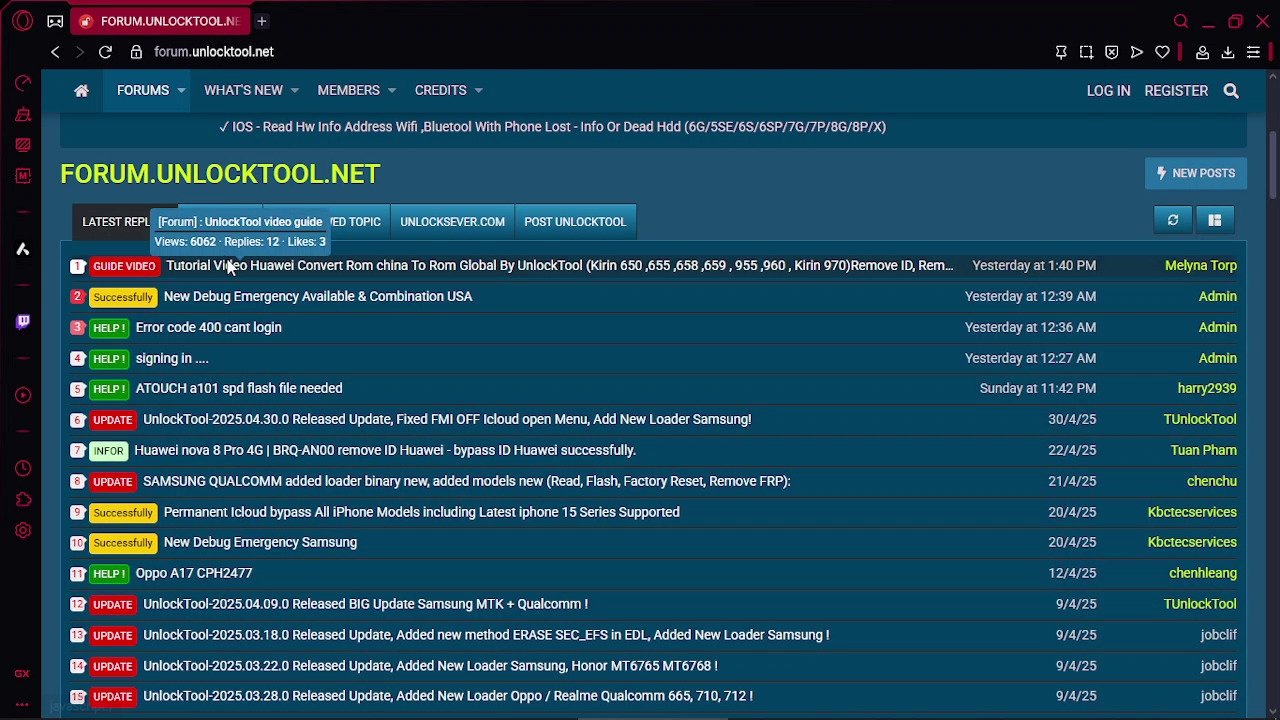Open a new browser tab
This screenshot has width=1280, height=720.
click(261, 21)
